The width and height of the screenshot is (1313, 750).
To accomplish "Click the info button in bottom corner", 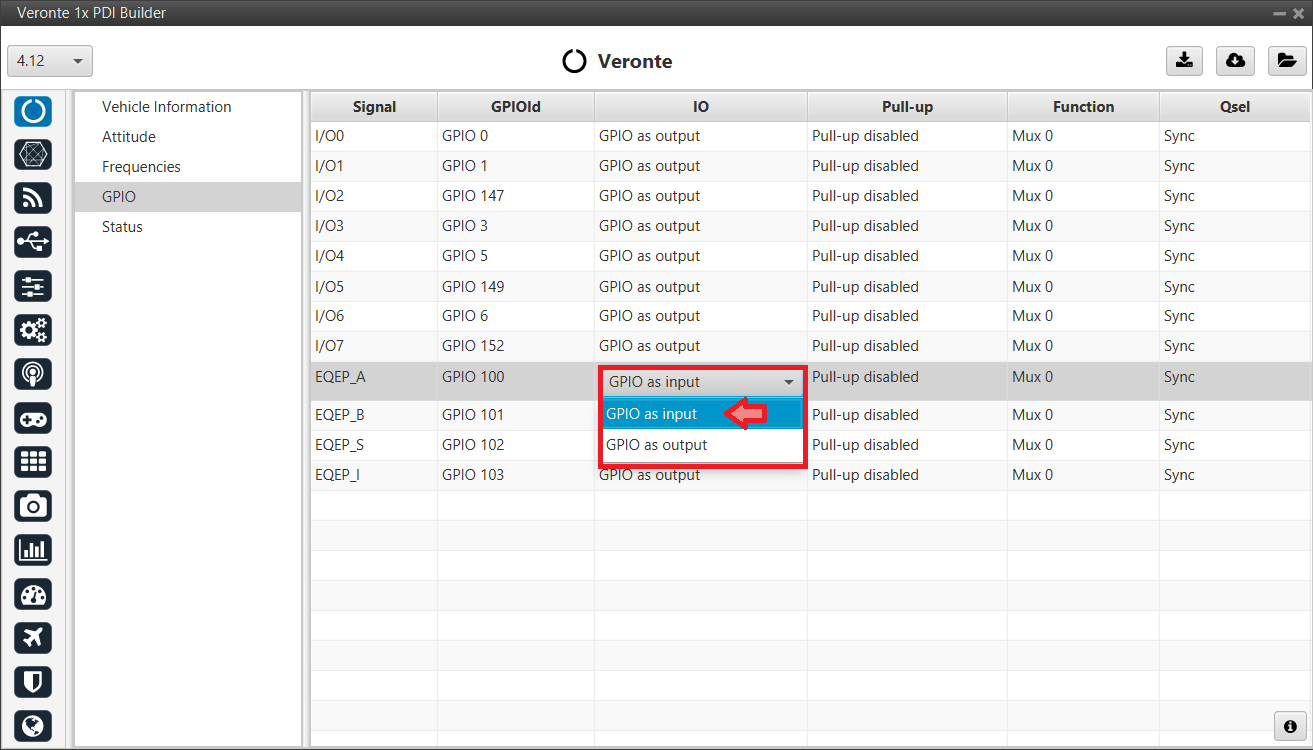I will click(1290, 726).
